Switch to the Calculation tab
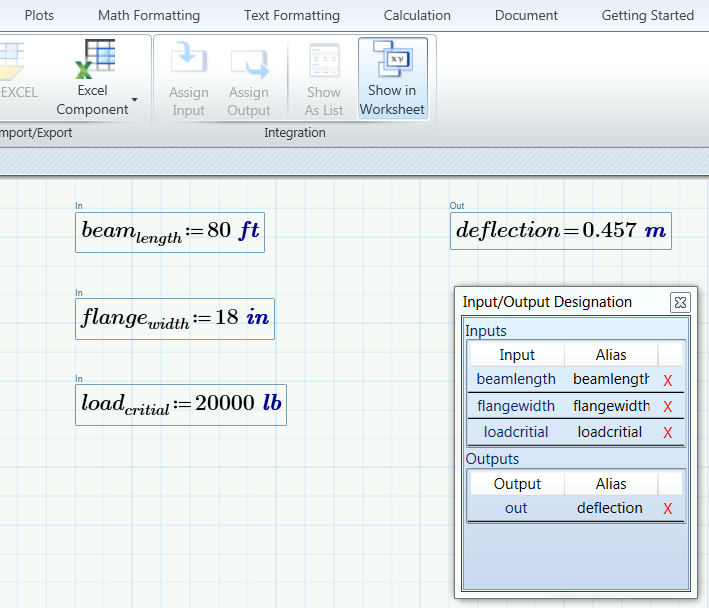The width and height of the screenshot is (709, 608). 417,15
